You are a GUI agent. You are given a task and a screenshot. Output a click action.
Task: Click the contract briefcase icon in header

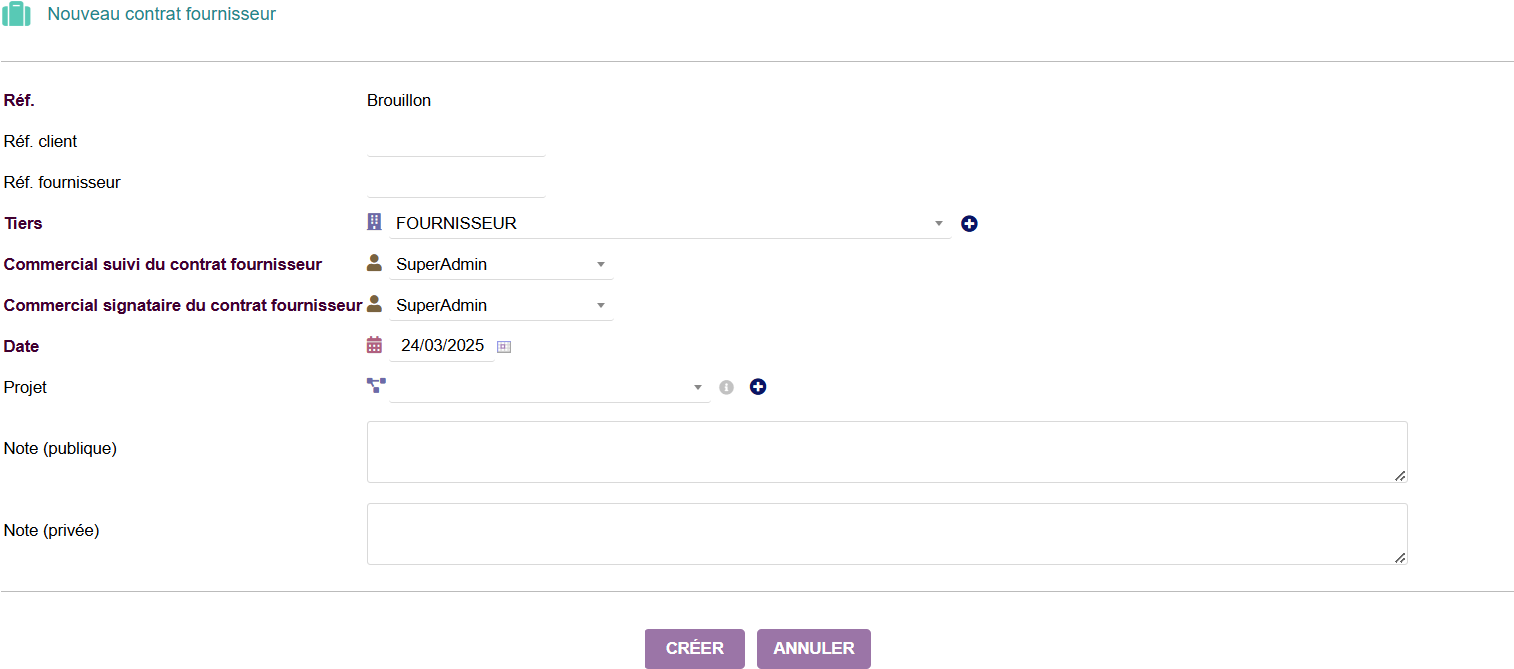pos(17,15)
